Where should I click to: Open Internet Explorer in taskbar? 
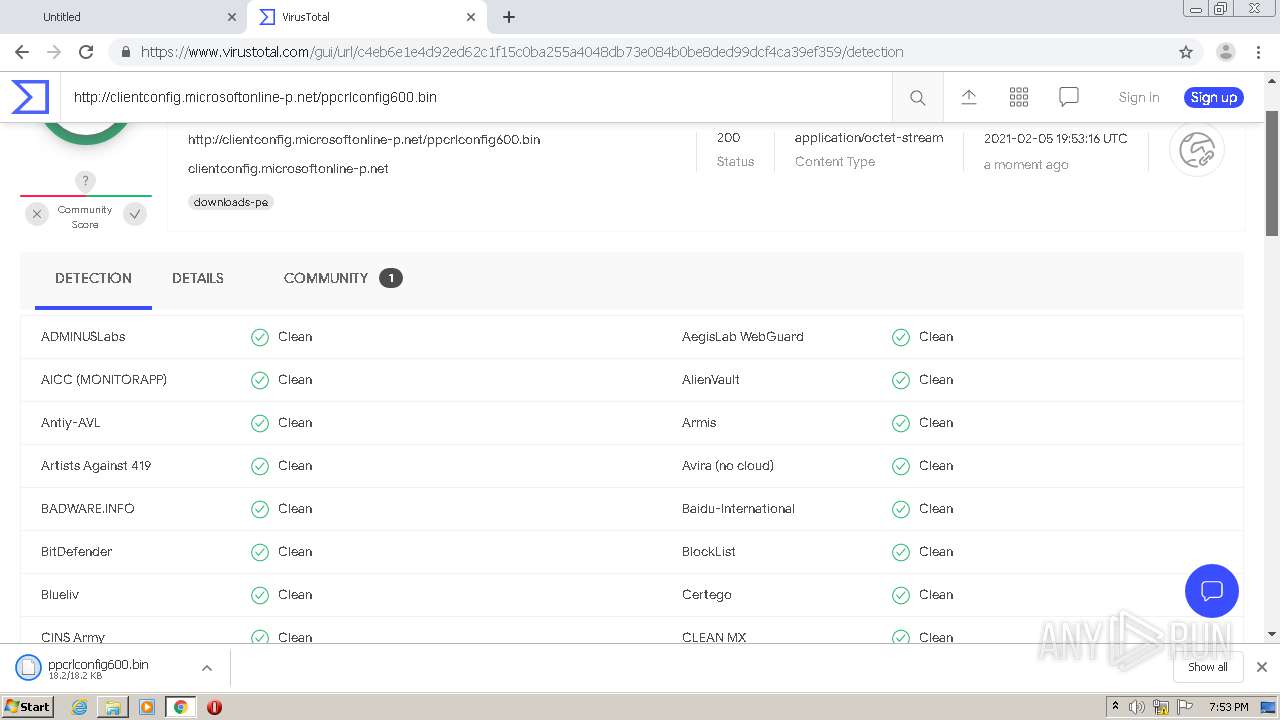point(79,707)
